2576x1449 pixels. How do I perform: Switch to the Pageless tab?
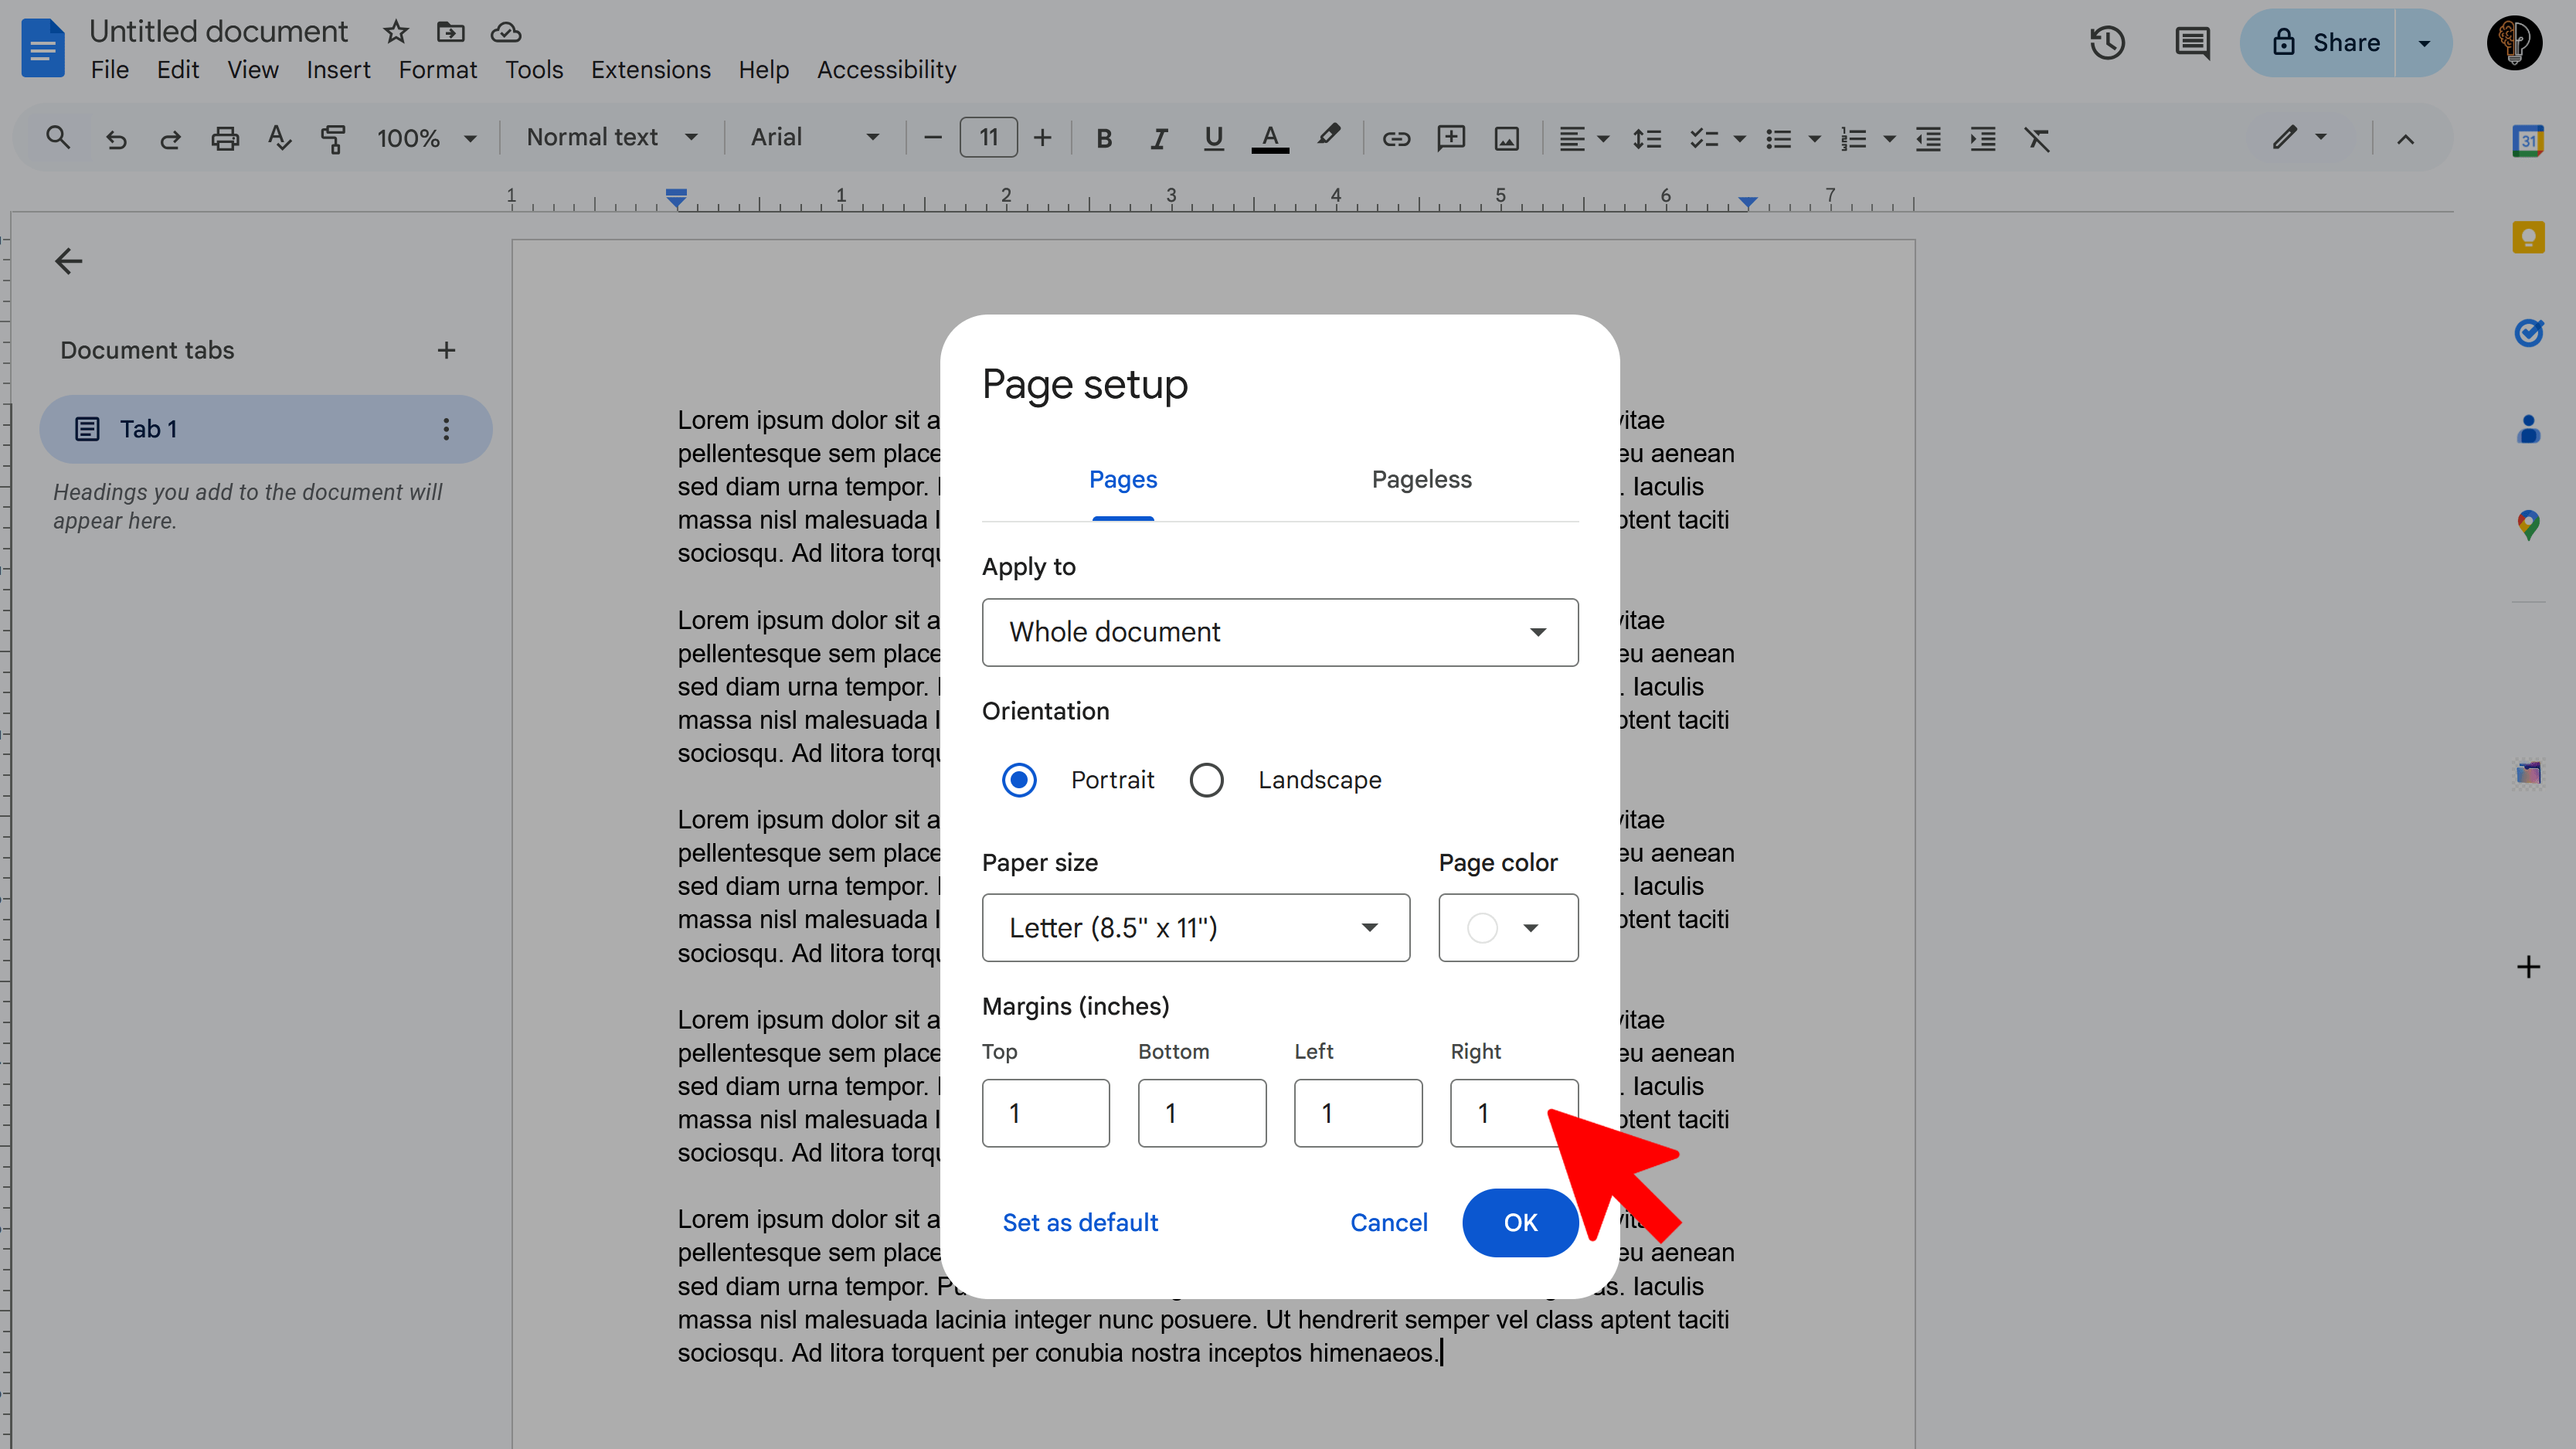[x=1421, y=479]
